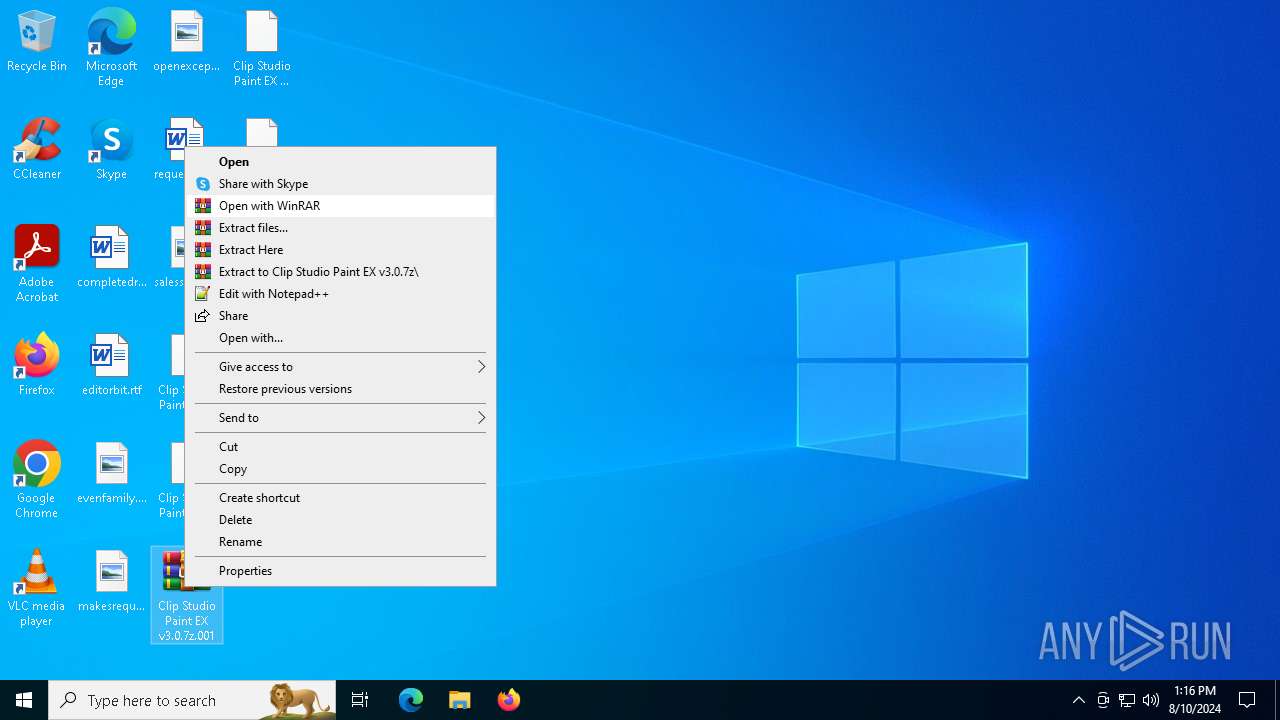Extract to Clip Studio Paint EX v3.0.7z\ folder
Image resolution: width=1280 pixels, height=720 pixels.
[x=340, y=272]
